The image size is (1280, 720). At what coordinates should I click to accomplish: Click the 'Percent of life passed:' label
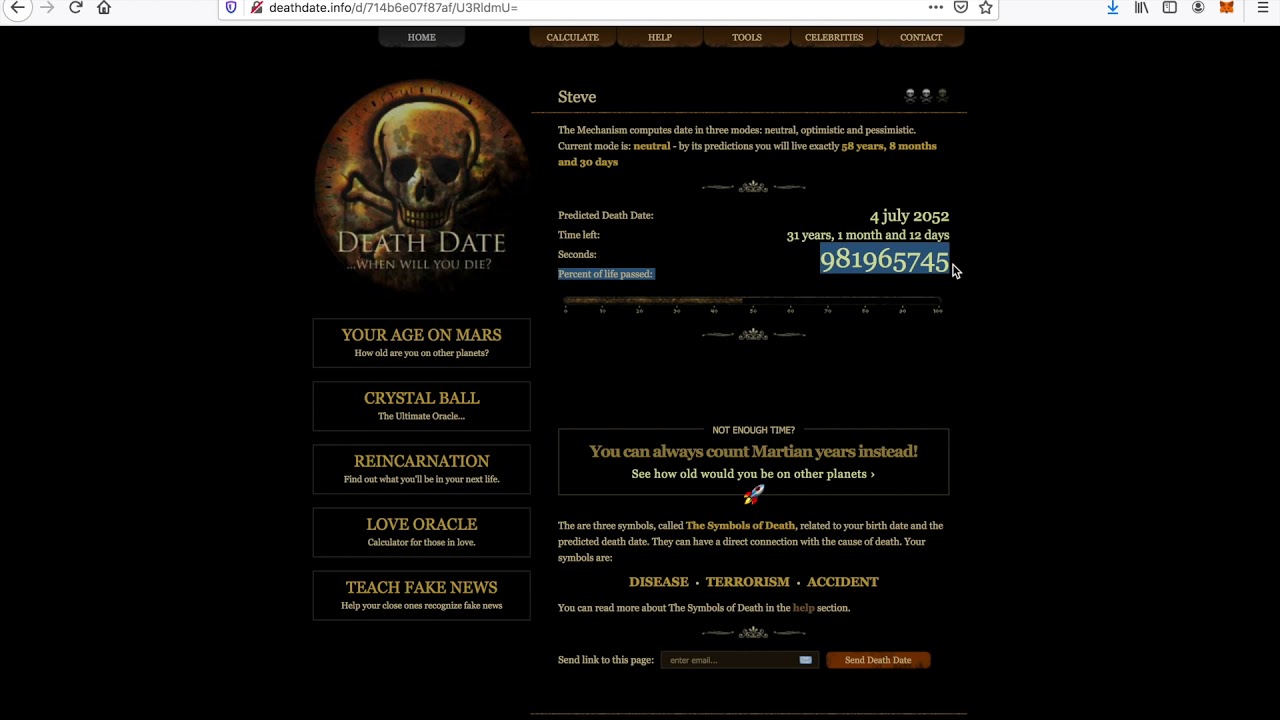[x=605, y=274]
